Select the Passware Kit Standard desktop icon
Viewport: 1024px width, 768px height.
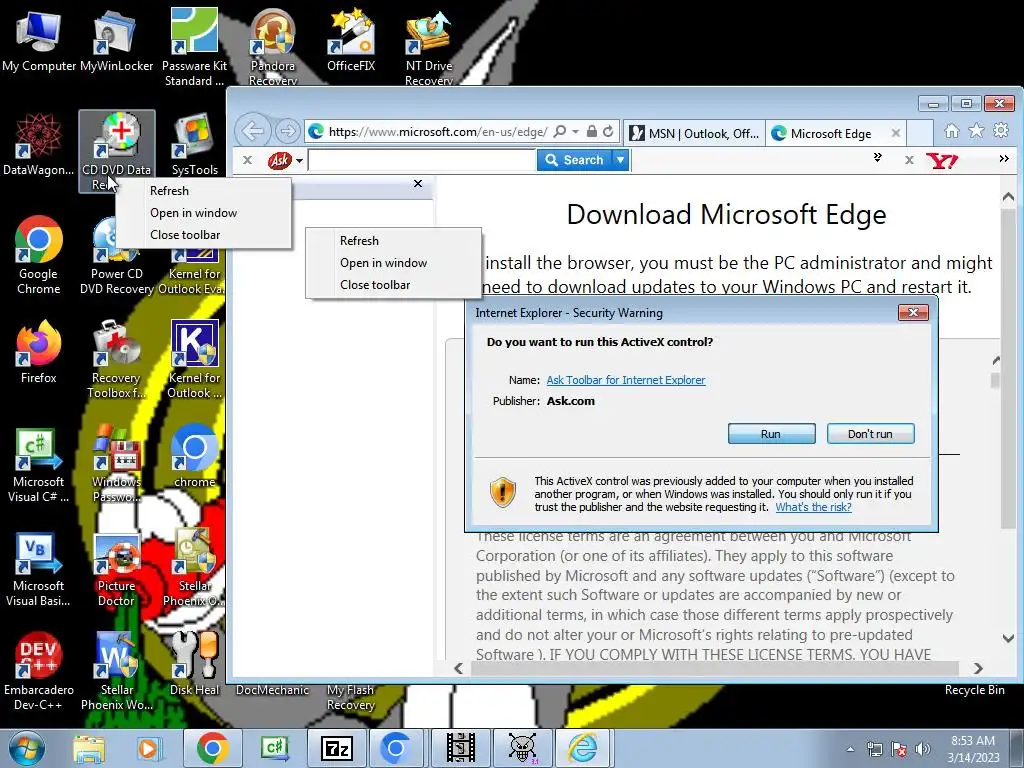(x=194, y=47)
